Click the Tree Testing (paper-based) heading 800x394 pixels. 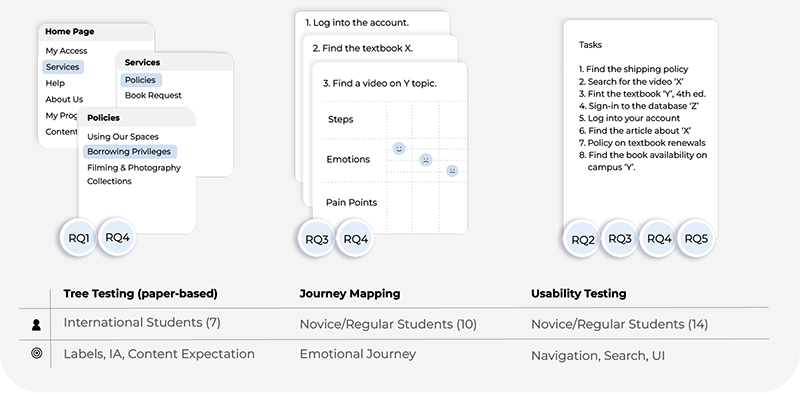coord(140,294)
